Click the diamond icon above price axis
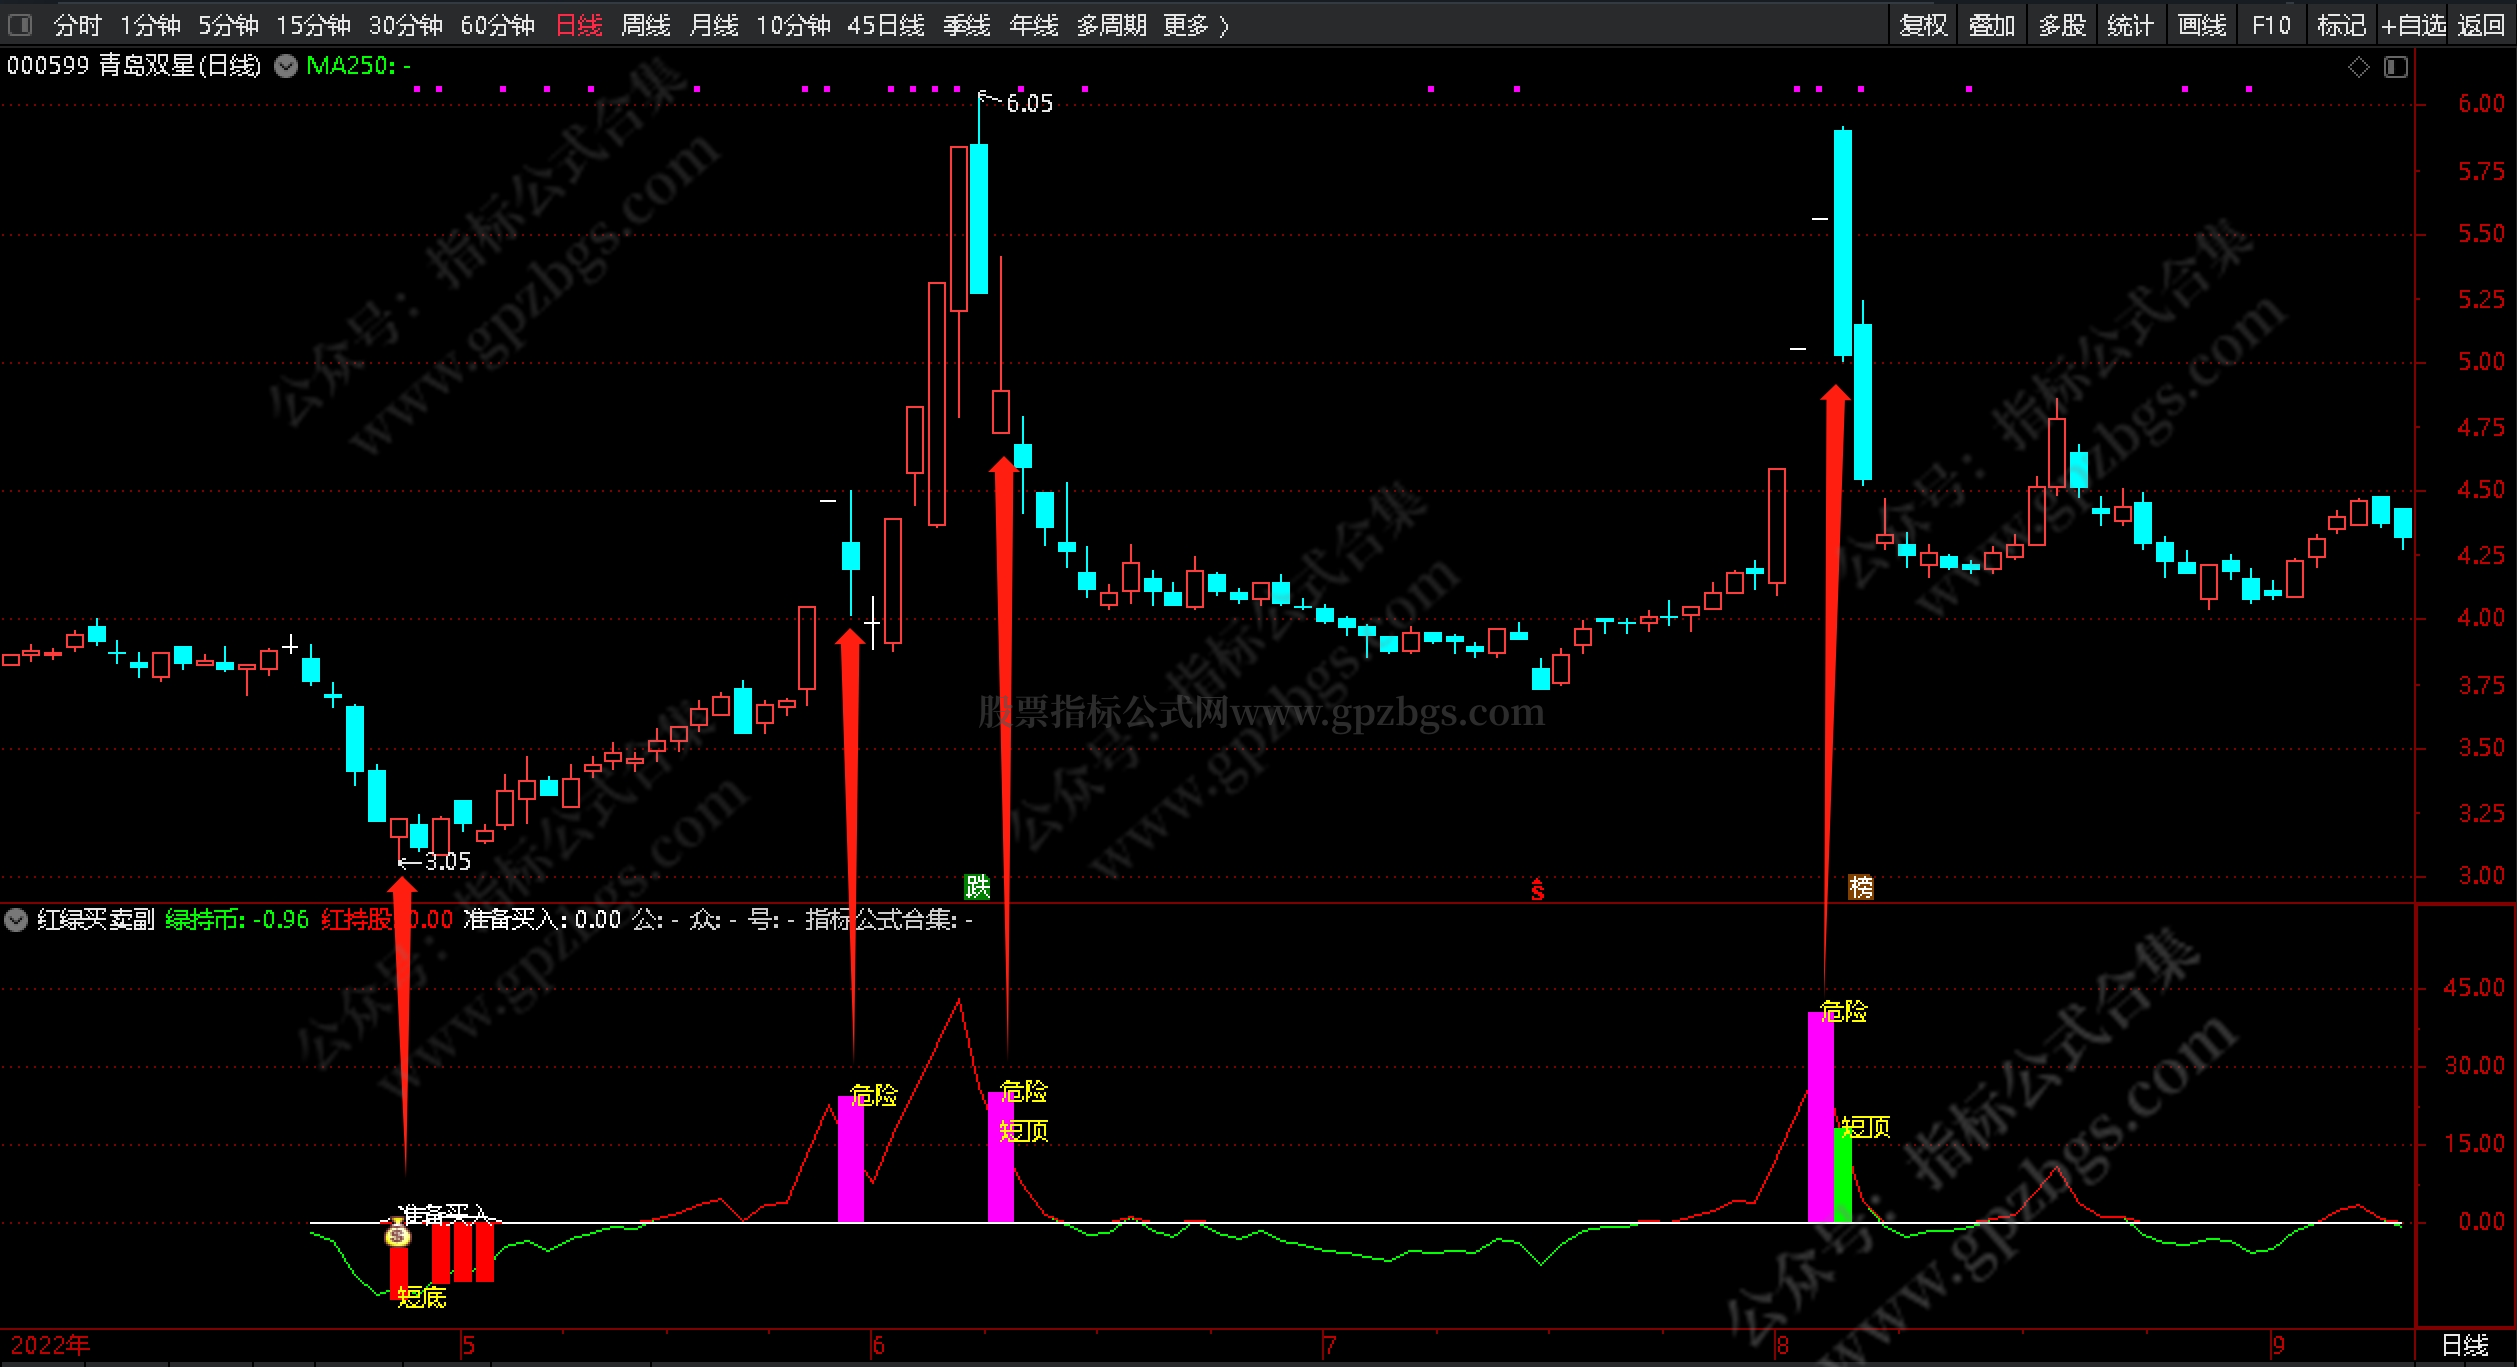 [2359, 67]
